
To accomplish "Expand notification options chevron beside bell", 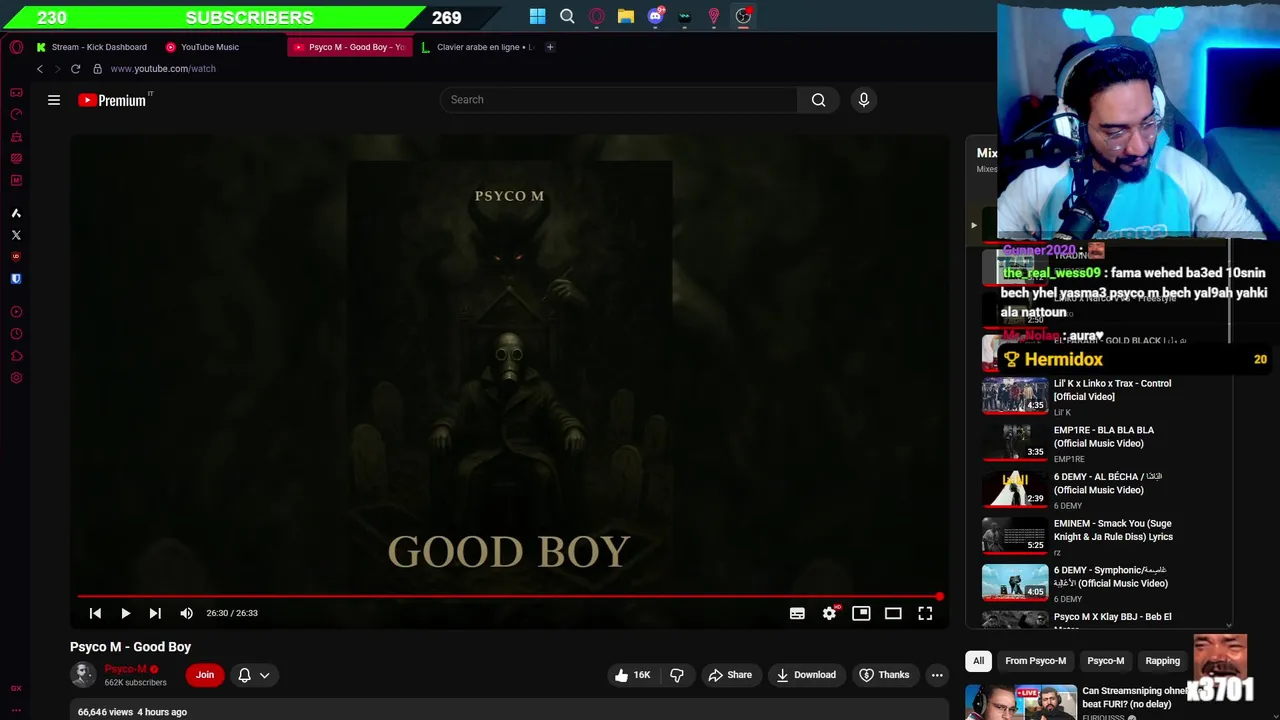I will (265, 675).
